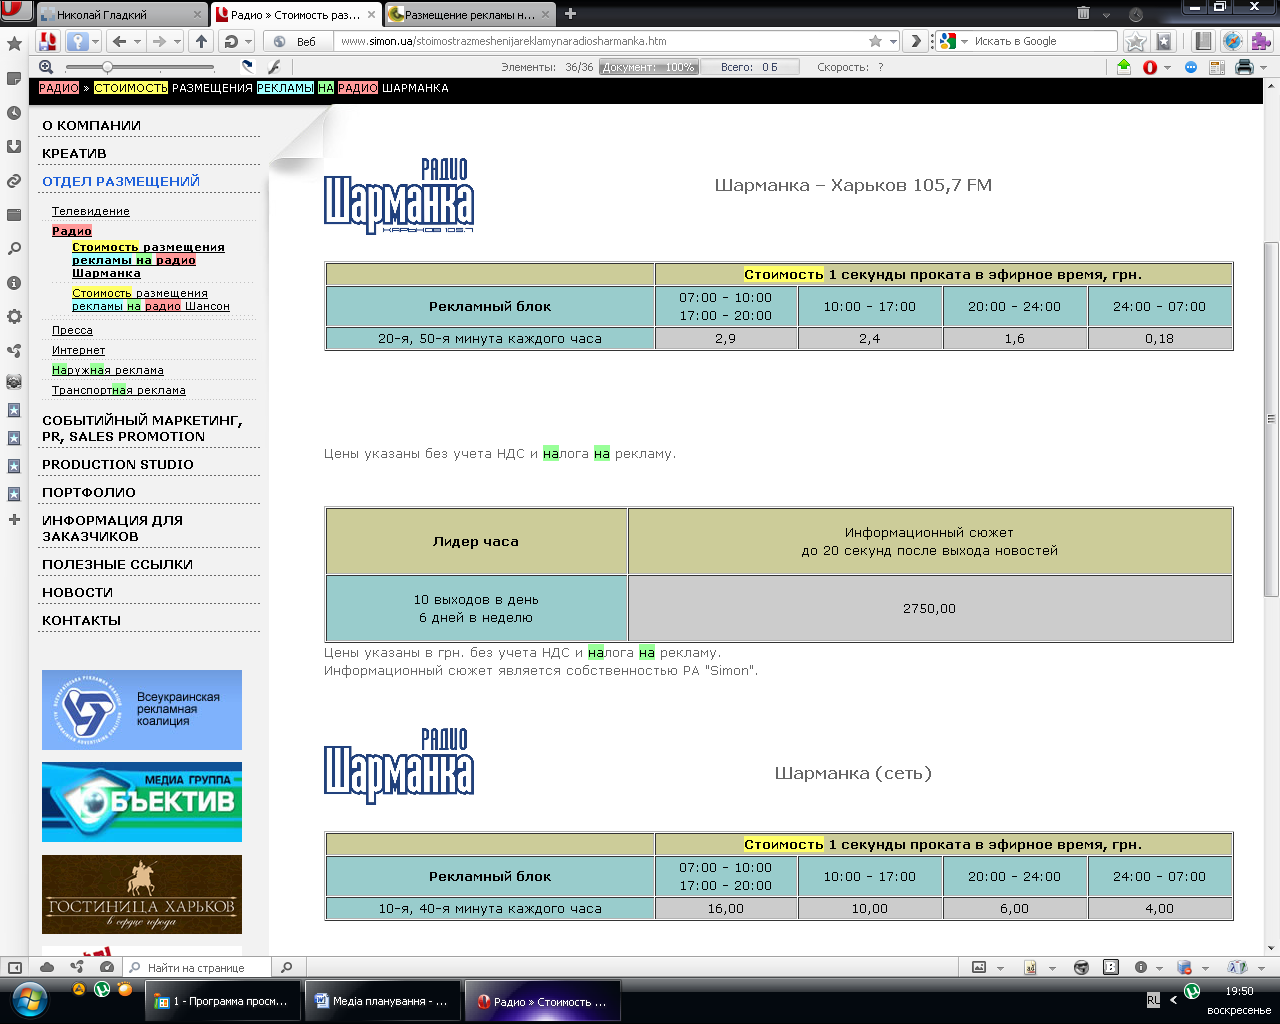Toggle image display button in status bar
Screen dimensions: 1280x1024
[x=979, y=967]
